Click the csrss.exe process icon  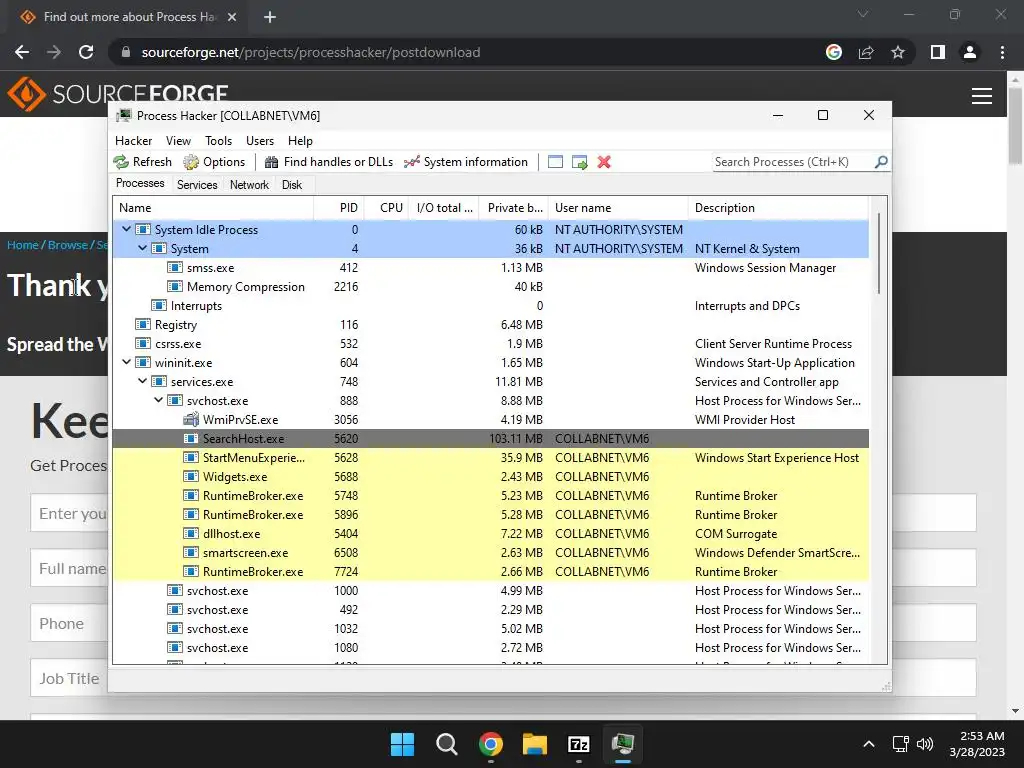[x=142, y=344]
